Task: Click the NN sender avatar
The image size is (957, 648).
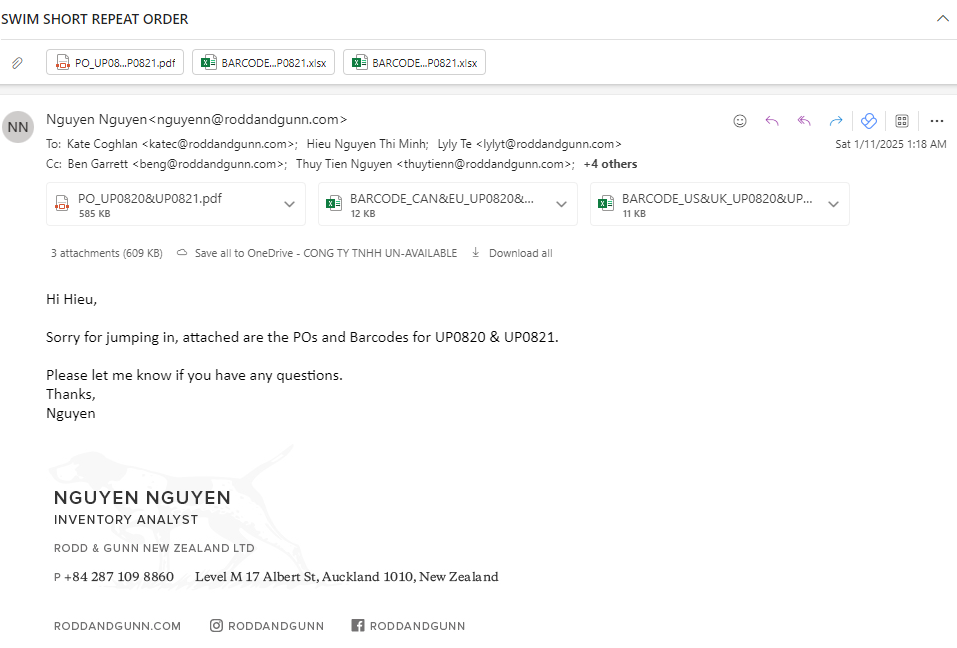Action: (18, 127)
